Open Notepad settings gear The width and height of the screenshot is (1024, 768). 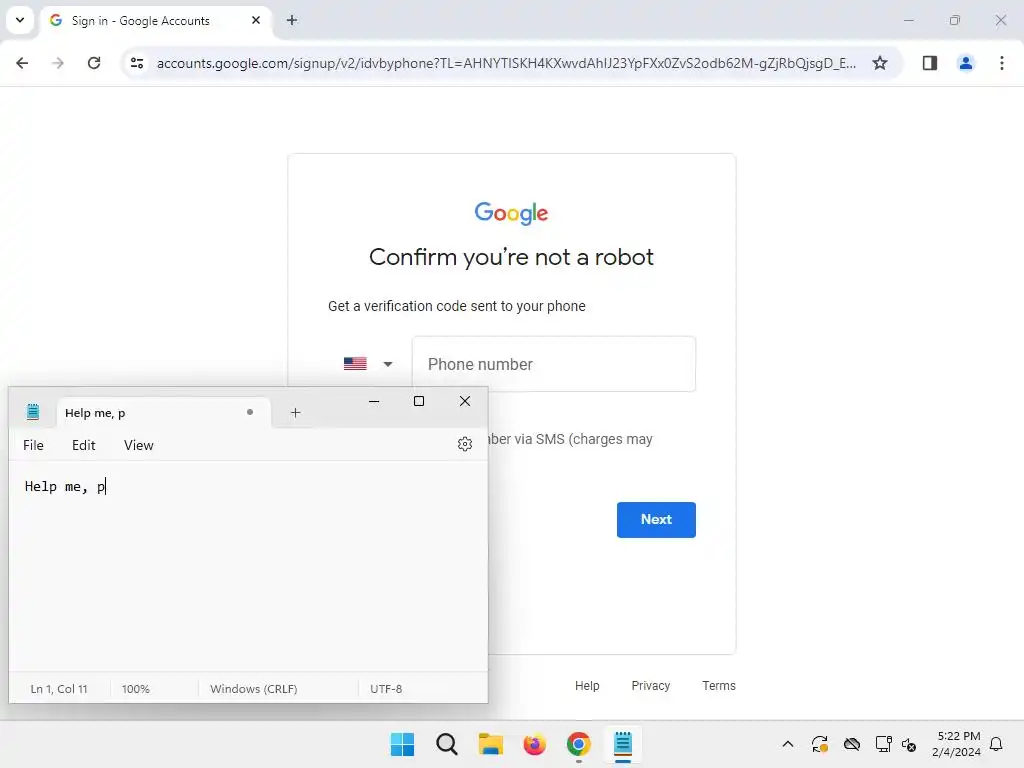465,445
